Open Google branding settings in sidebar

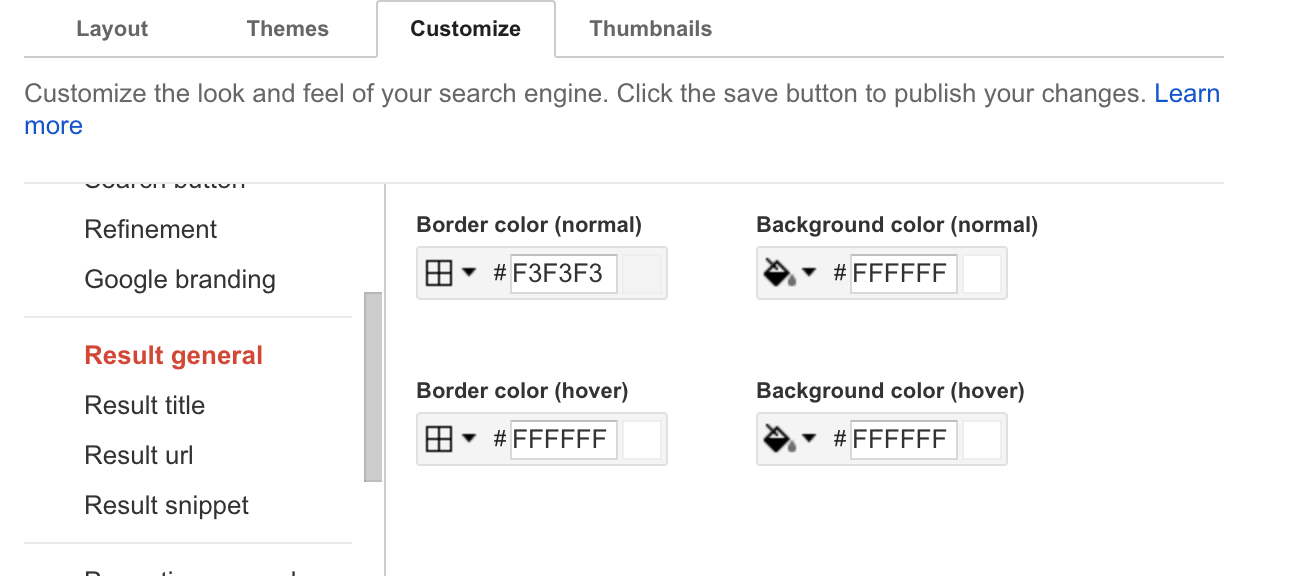click(x=180, y=279)
